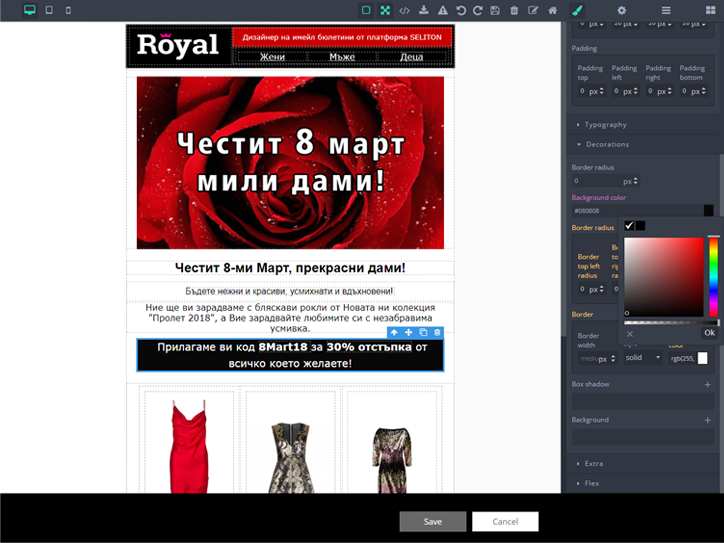Switch to desktop device preview
724x543 pixels.
coord(30,10)
